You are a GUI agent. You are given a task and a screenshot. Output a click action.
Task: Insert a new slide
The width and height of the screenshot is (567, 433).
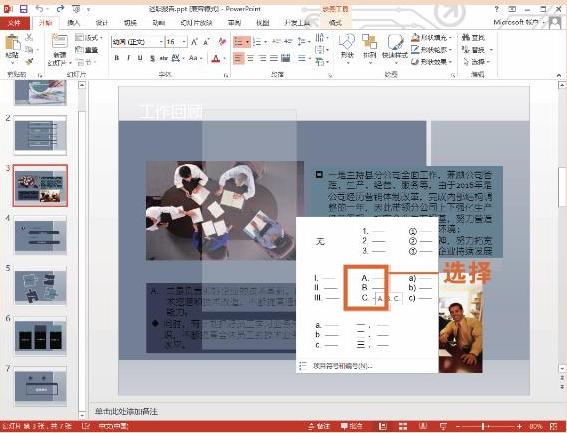coord(60,49)
